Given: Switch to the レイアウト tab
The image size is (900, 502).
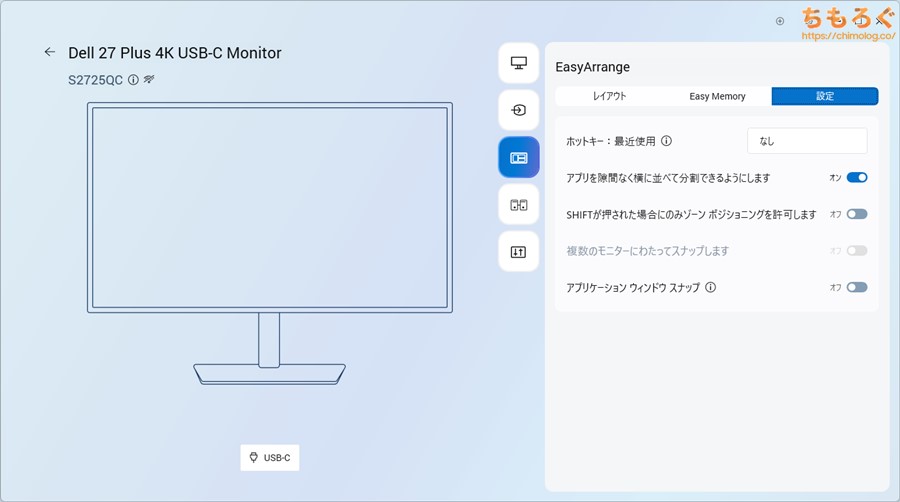Looking at the screenshot, I should (x=609, y=96).
